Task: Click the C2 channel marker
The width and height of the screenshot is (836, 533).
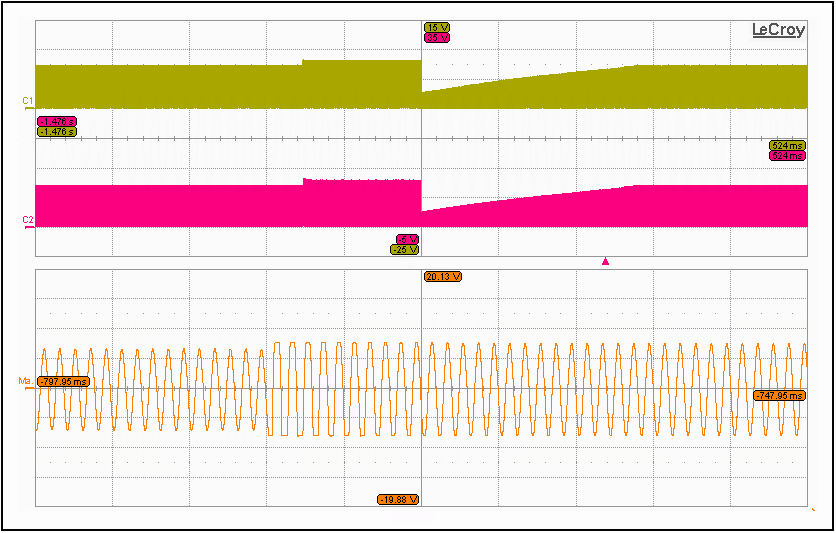Action: (x=28, y=220)
